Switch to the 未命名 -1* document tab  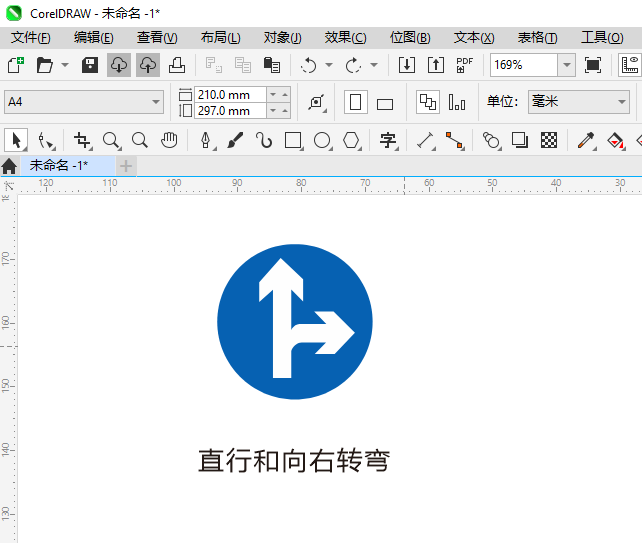coord(68,165)
